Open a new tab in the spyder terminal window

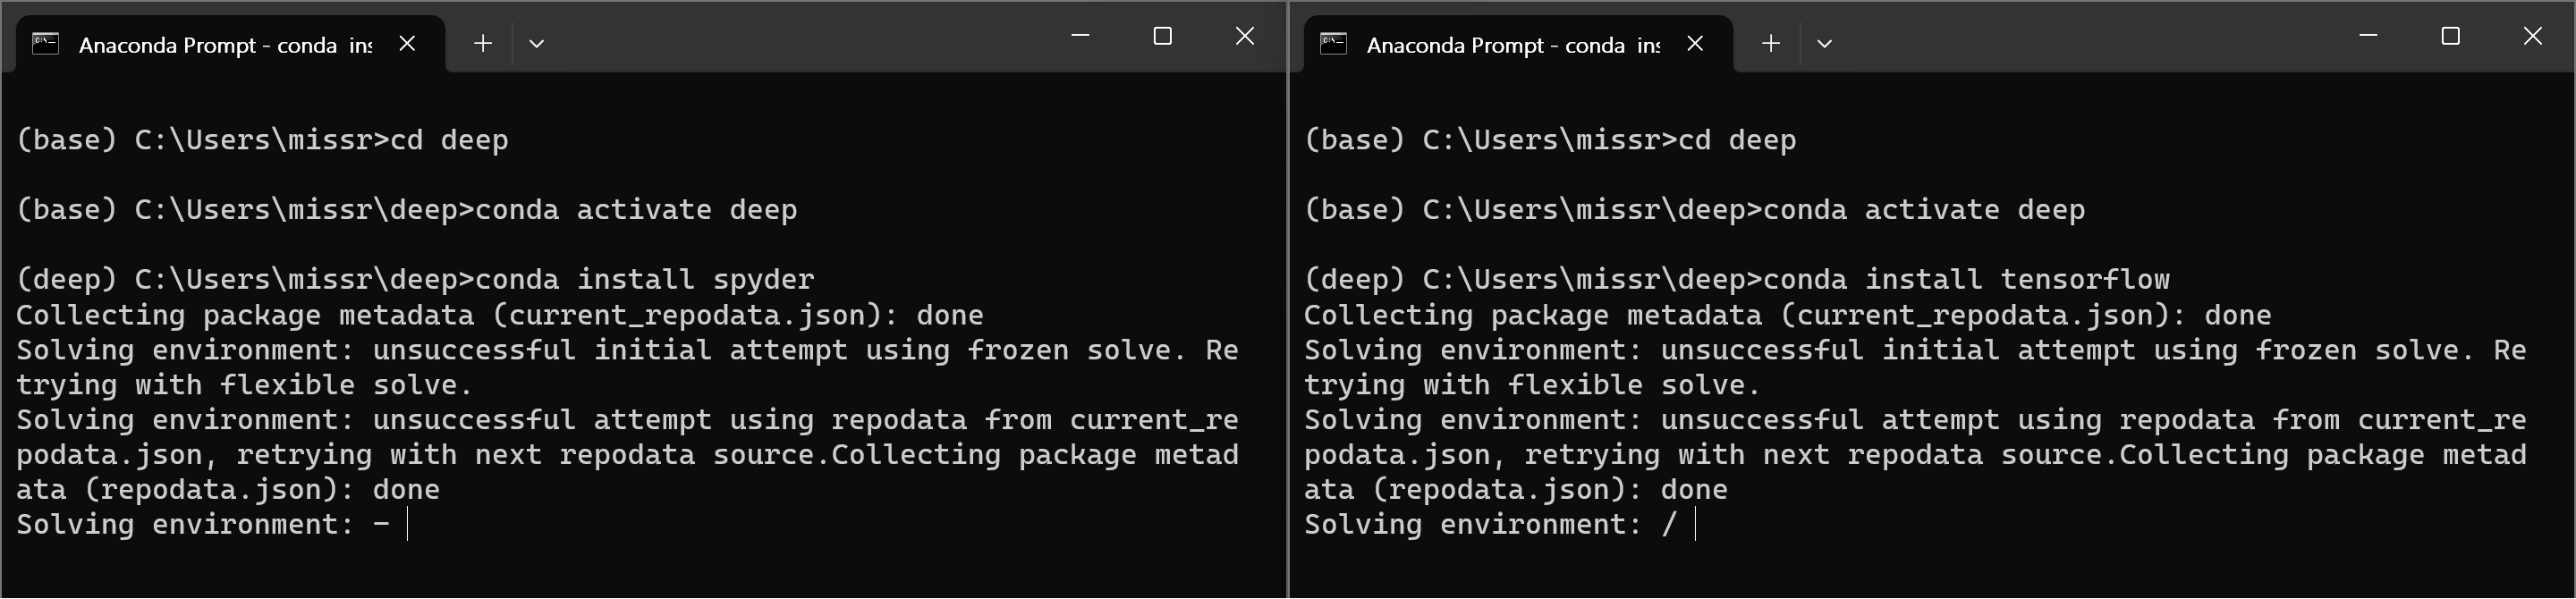pos(483,43)
